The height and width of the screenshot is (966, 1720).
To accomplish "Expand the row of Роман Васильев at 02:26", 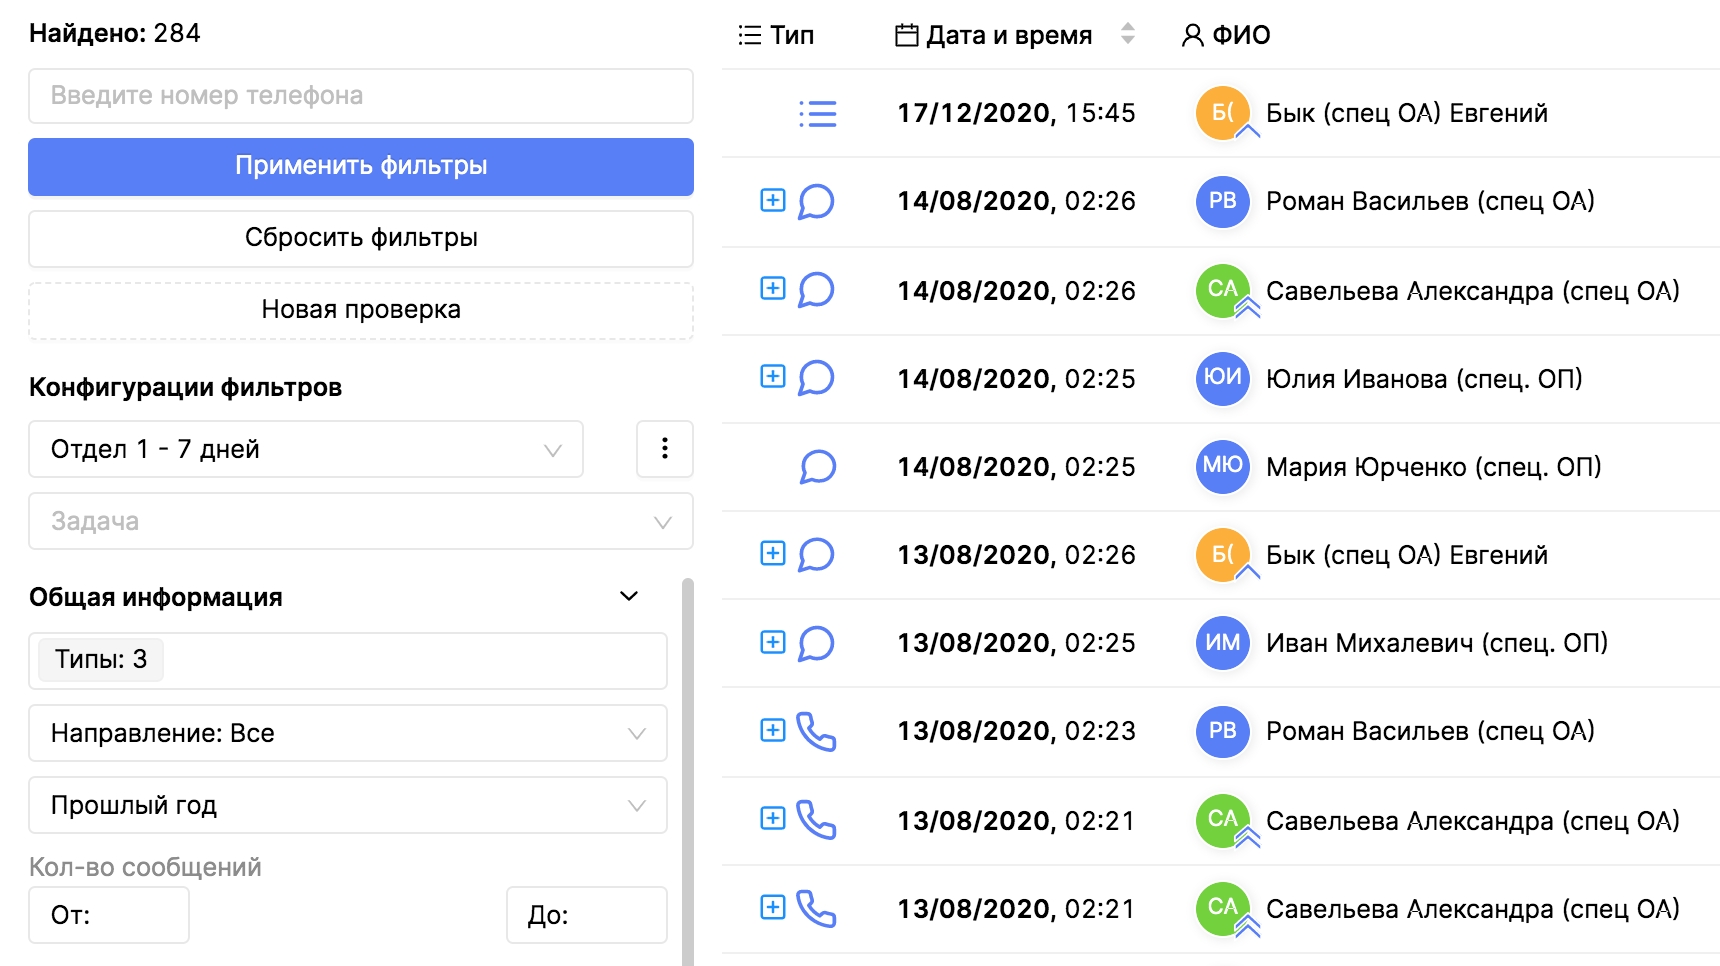I will [773, 201].
